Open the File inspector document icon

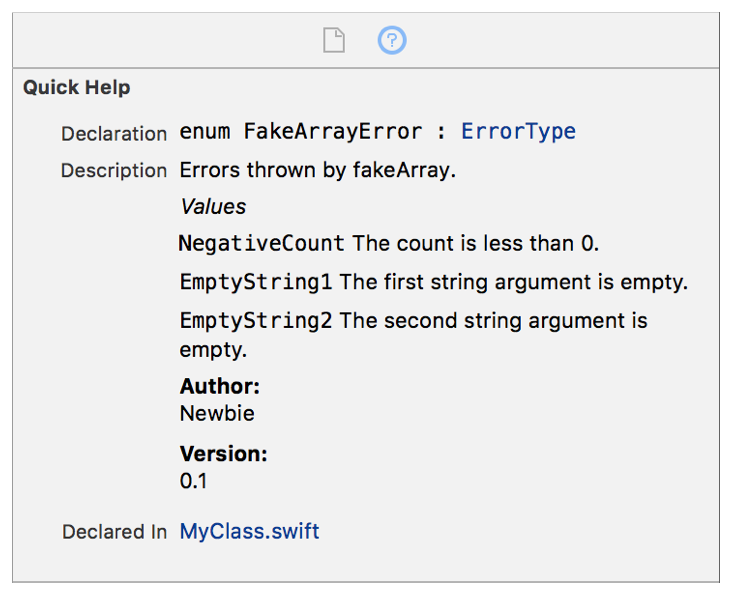(333, 41)
